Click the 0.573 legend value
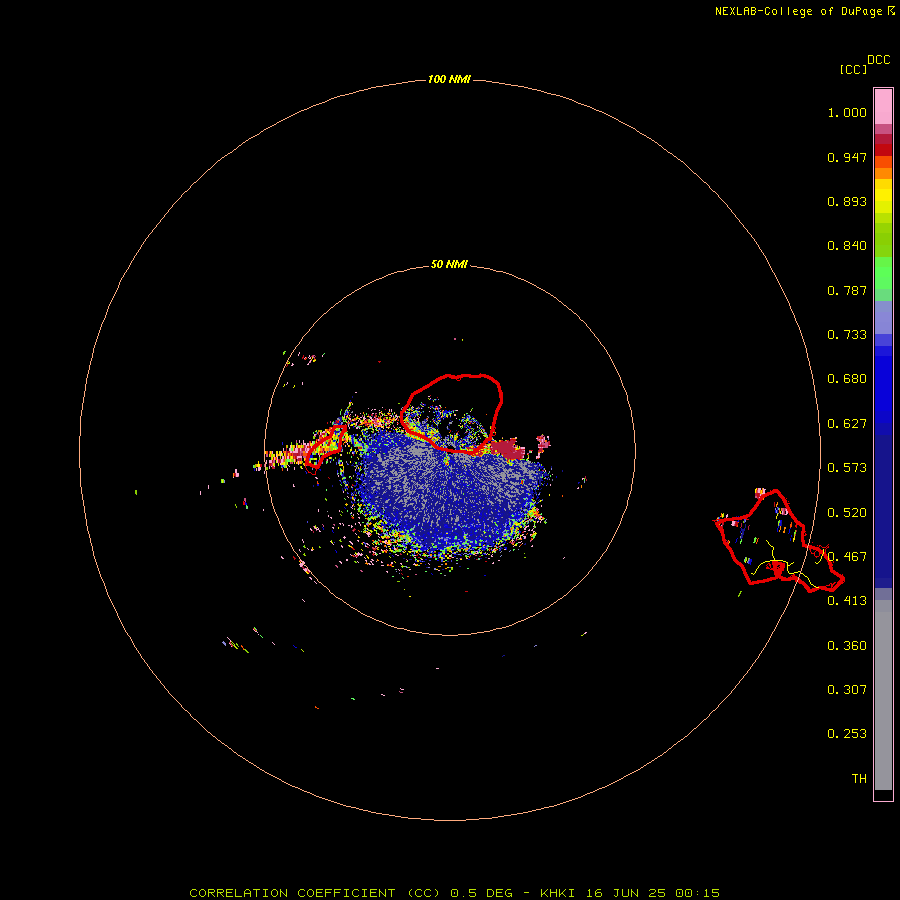The width and height of the screenshot is (900, 900). 847,468
